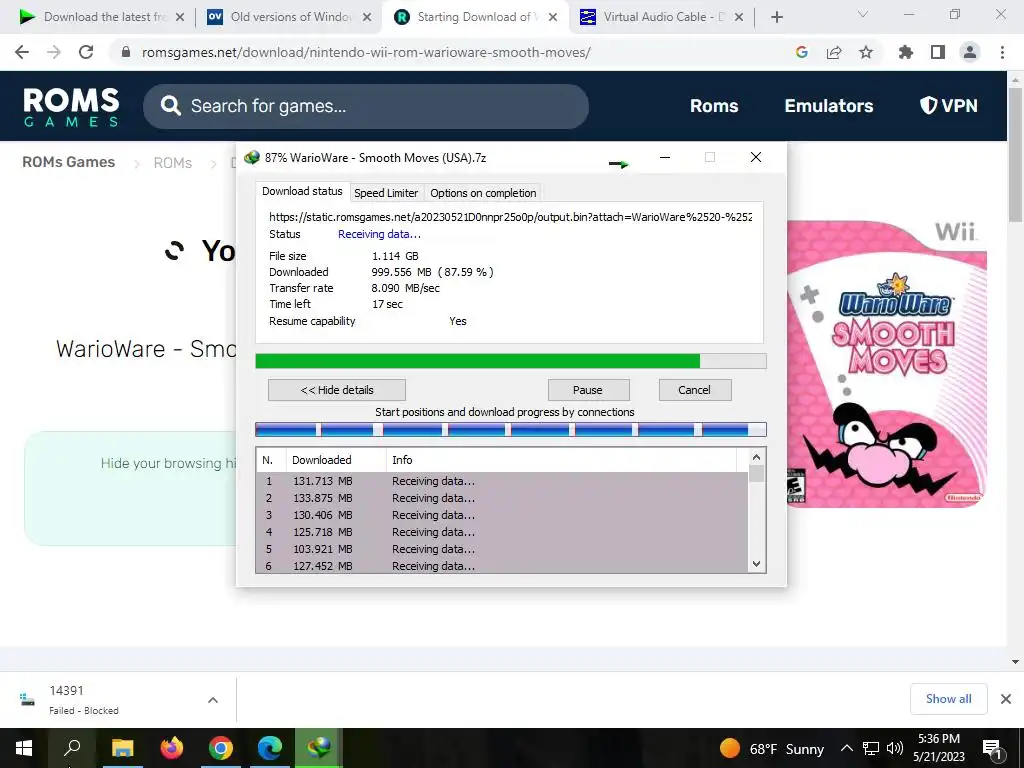The height and width of the screenshot is (768, 1024).
Task: Switch to the Download status tab
Action: tap(302, 191)
